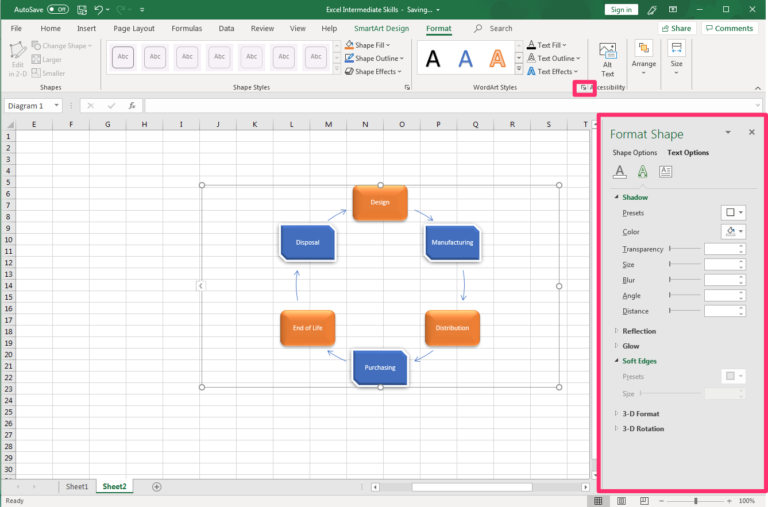Add a new sheet with plus icon
The image size is (768, 507).
coord(156,486)
